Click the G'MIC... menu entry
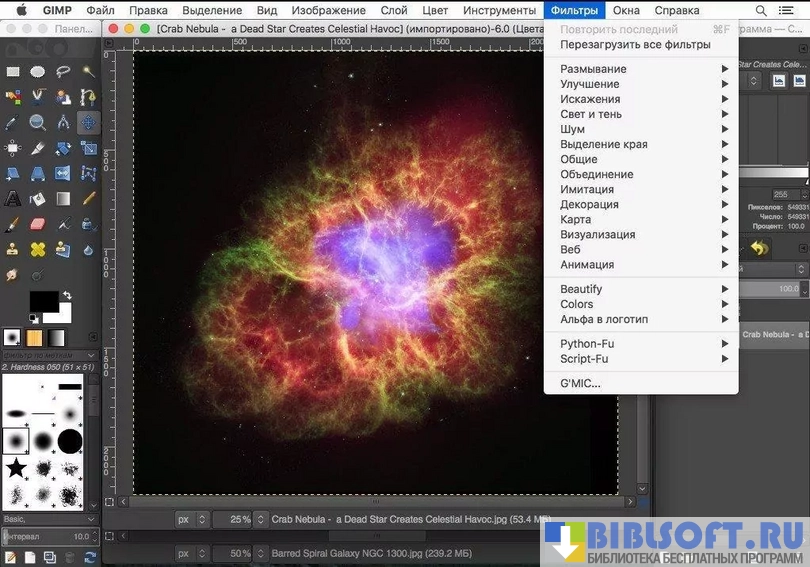810x567 pixels. pyautogui.click(x=580, y=383)
